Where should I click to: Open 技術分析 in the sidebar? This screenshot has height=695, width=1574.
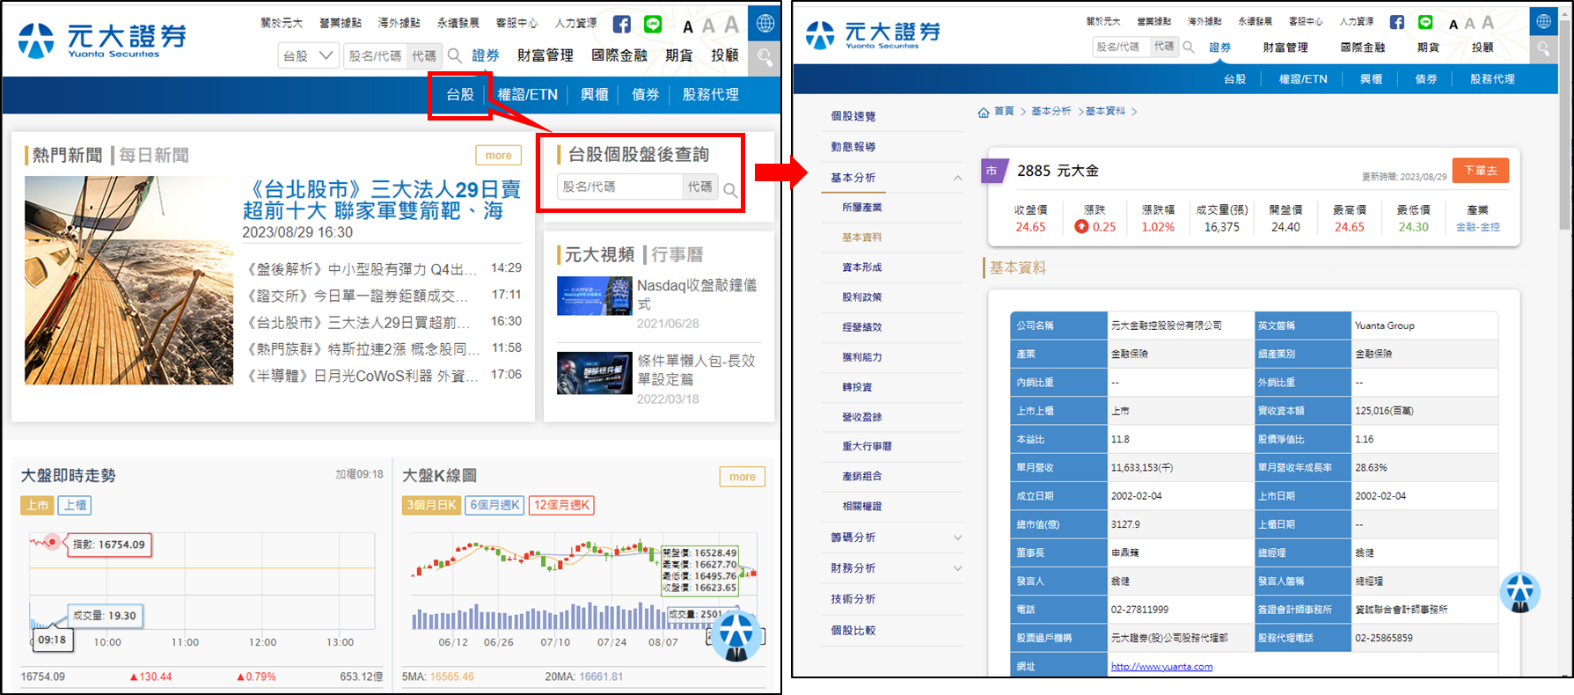(853, 599)
